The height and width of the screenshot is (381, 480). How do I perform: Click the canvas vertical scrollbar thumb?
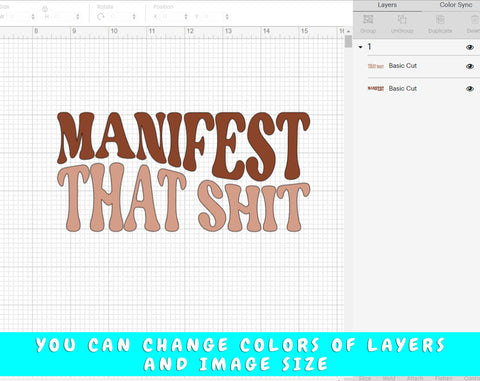pyautogui.click(x=348, y=42)
